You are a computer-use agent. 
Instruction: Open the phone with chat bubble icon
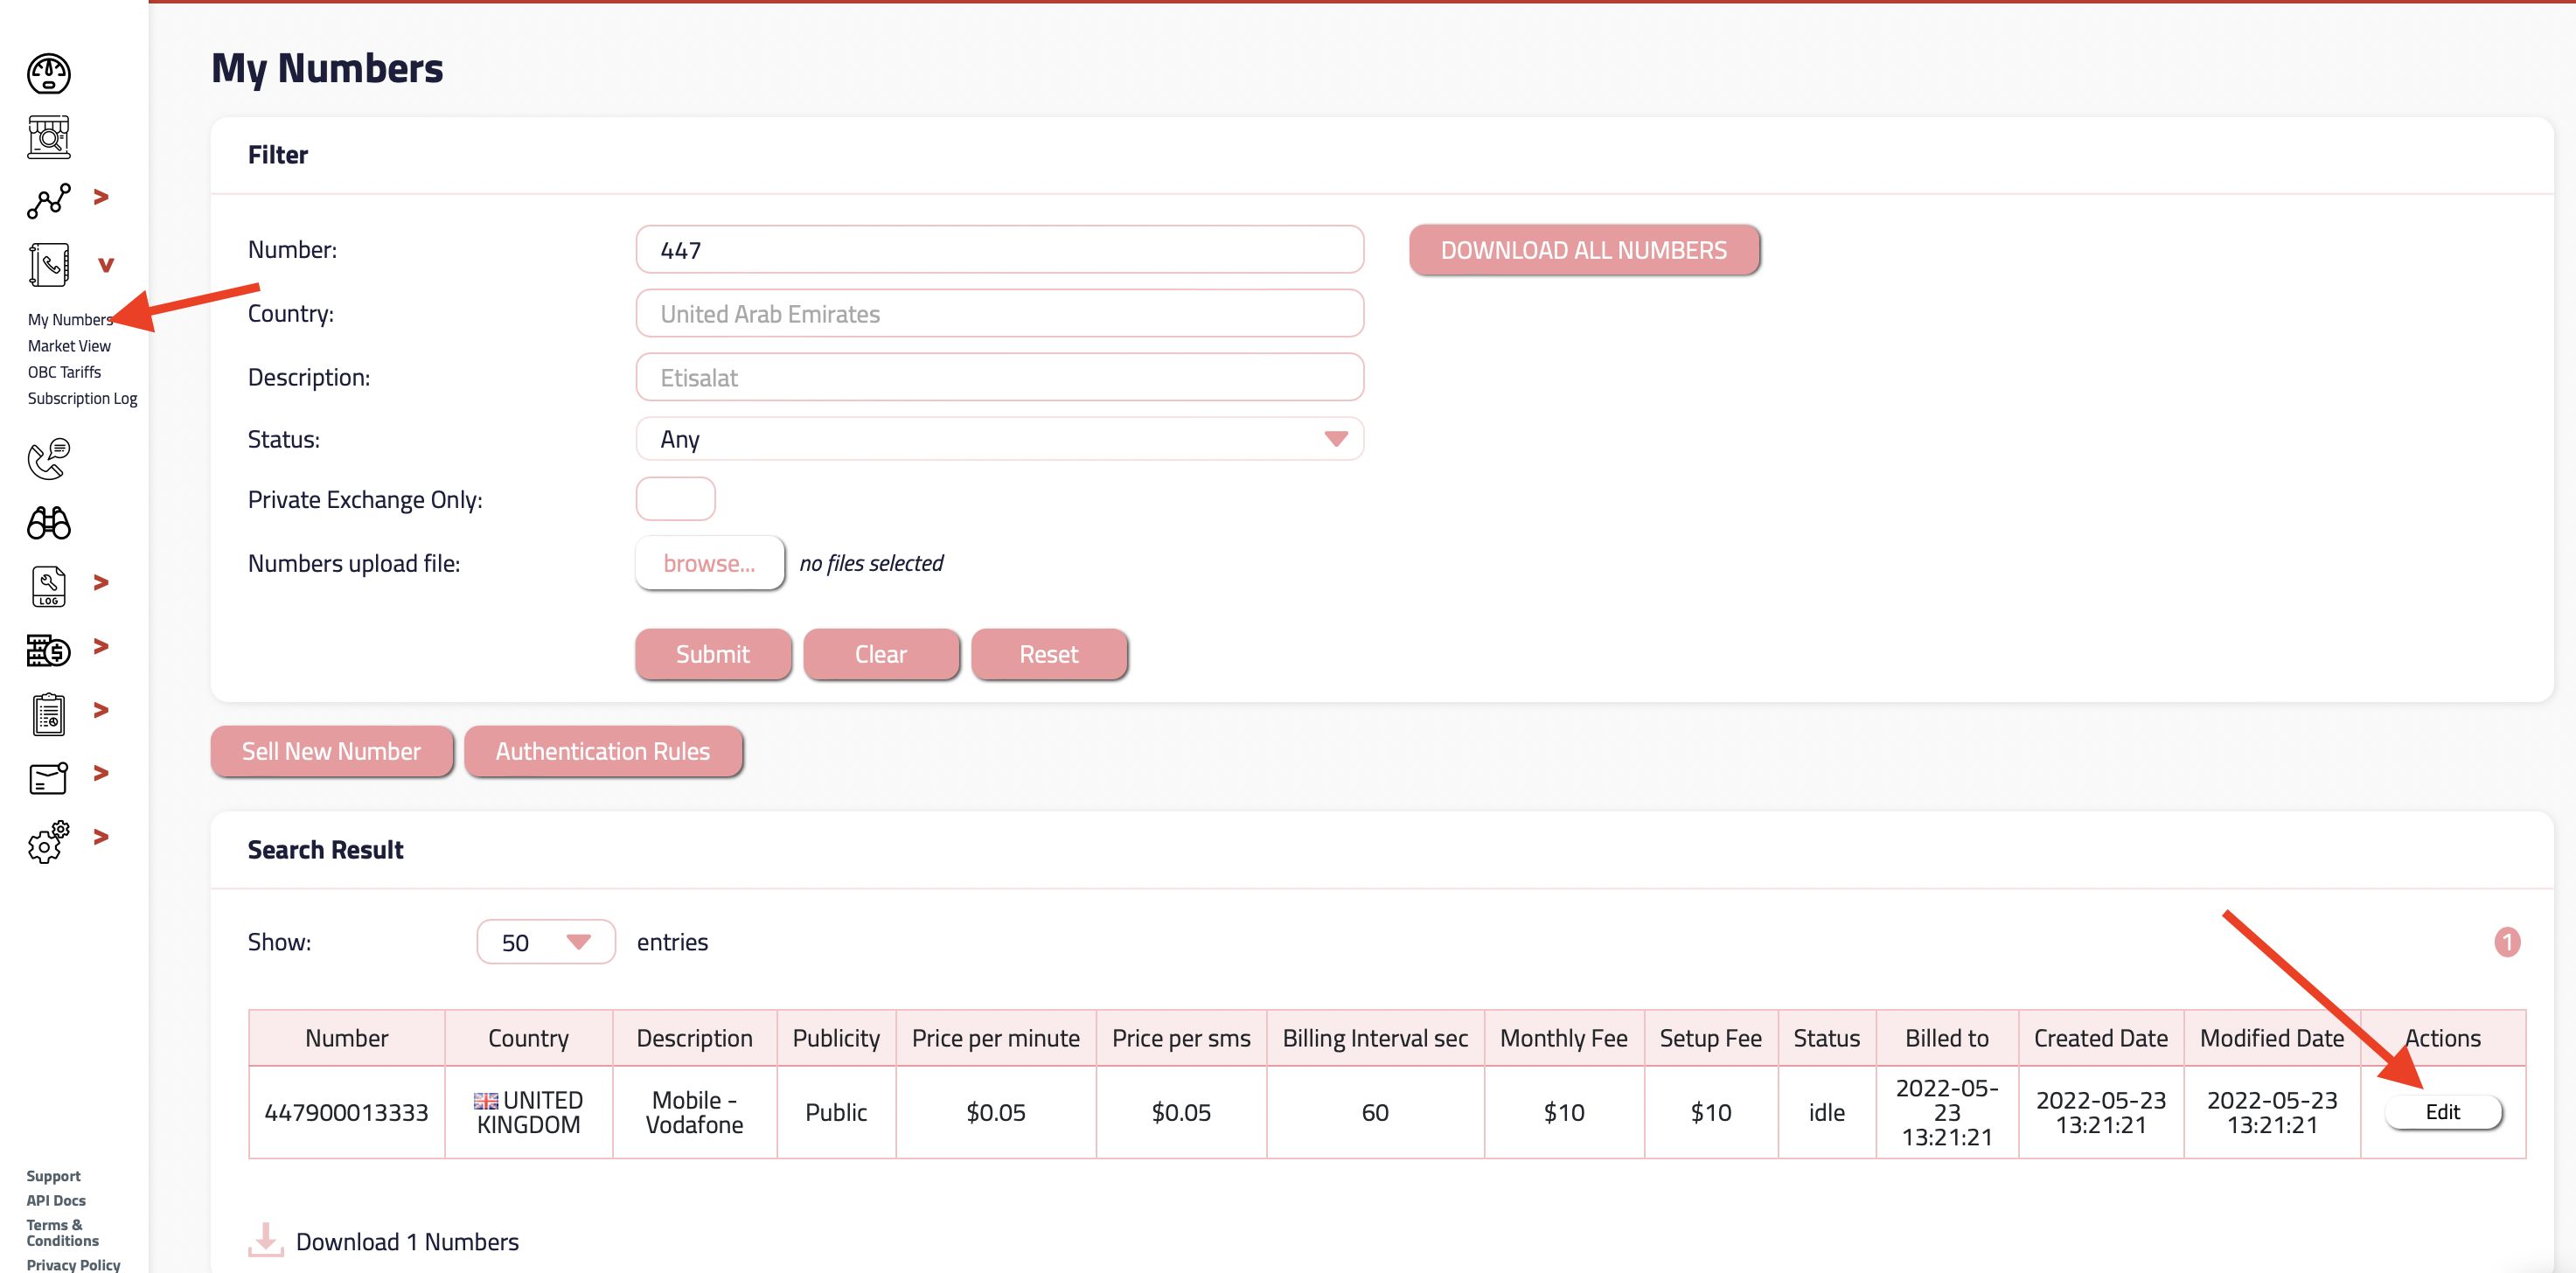click(48, 459)
